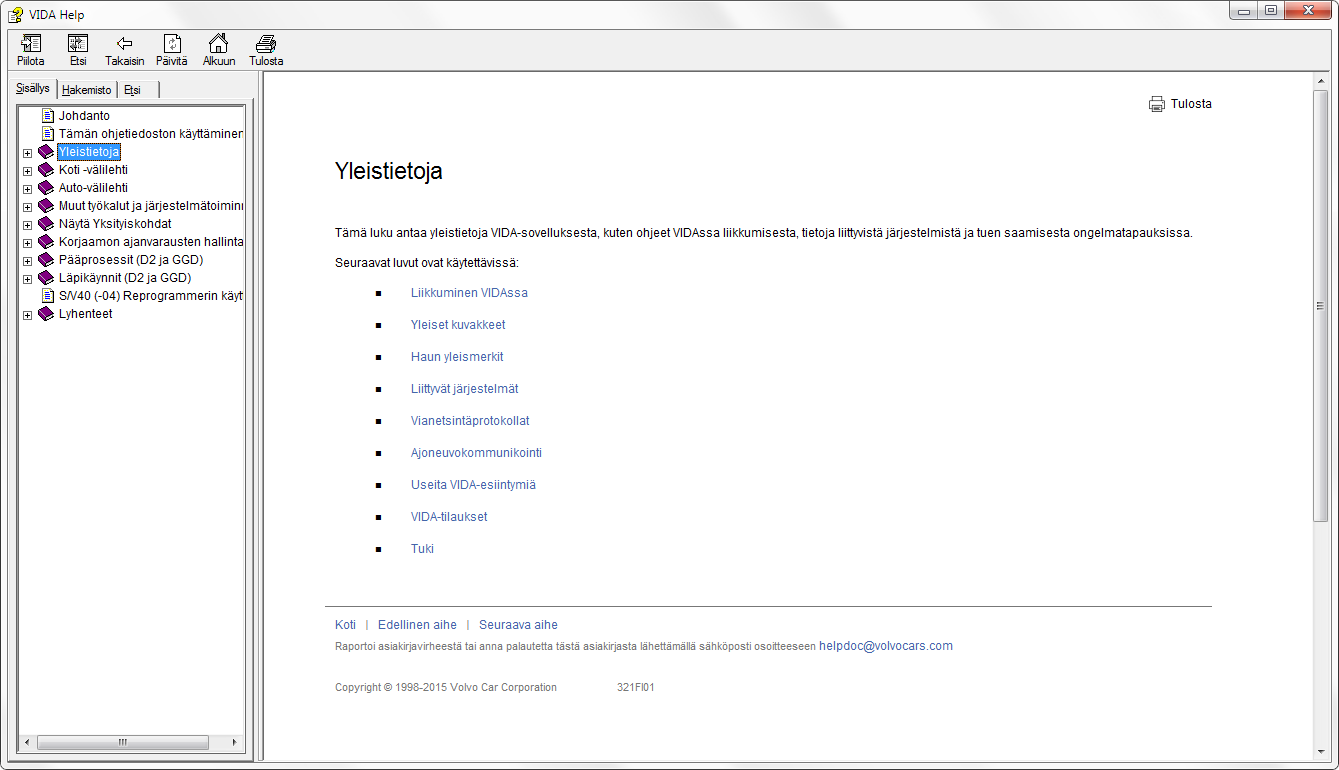Go to Seuraava aihe link
Viewport: 1339px width, 770px height.
pyautogui.click(x=518, y=625)
